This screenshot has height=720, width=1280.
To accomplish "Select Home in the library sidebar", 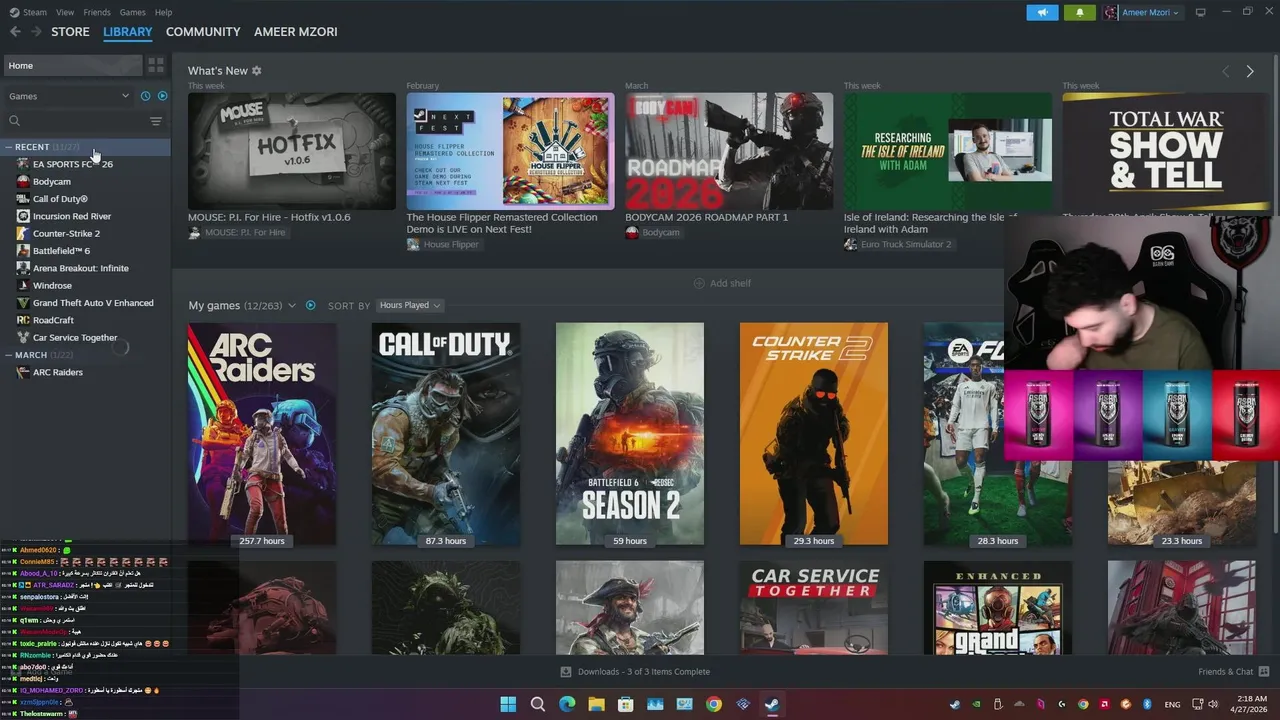I will (x=73, y=65).
